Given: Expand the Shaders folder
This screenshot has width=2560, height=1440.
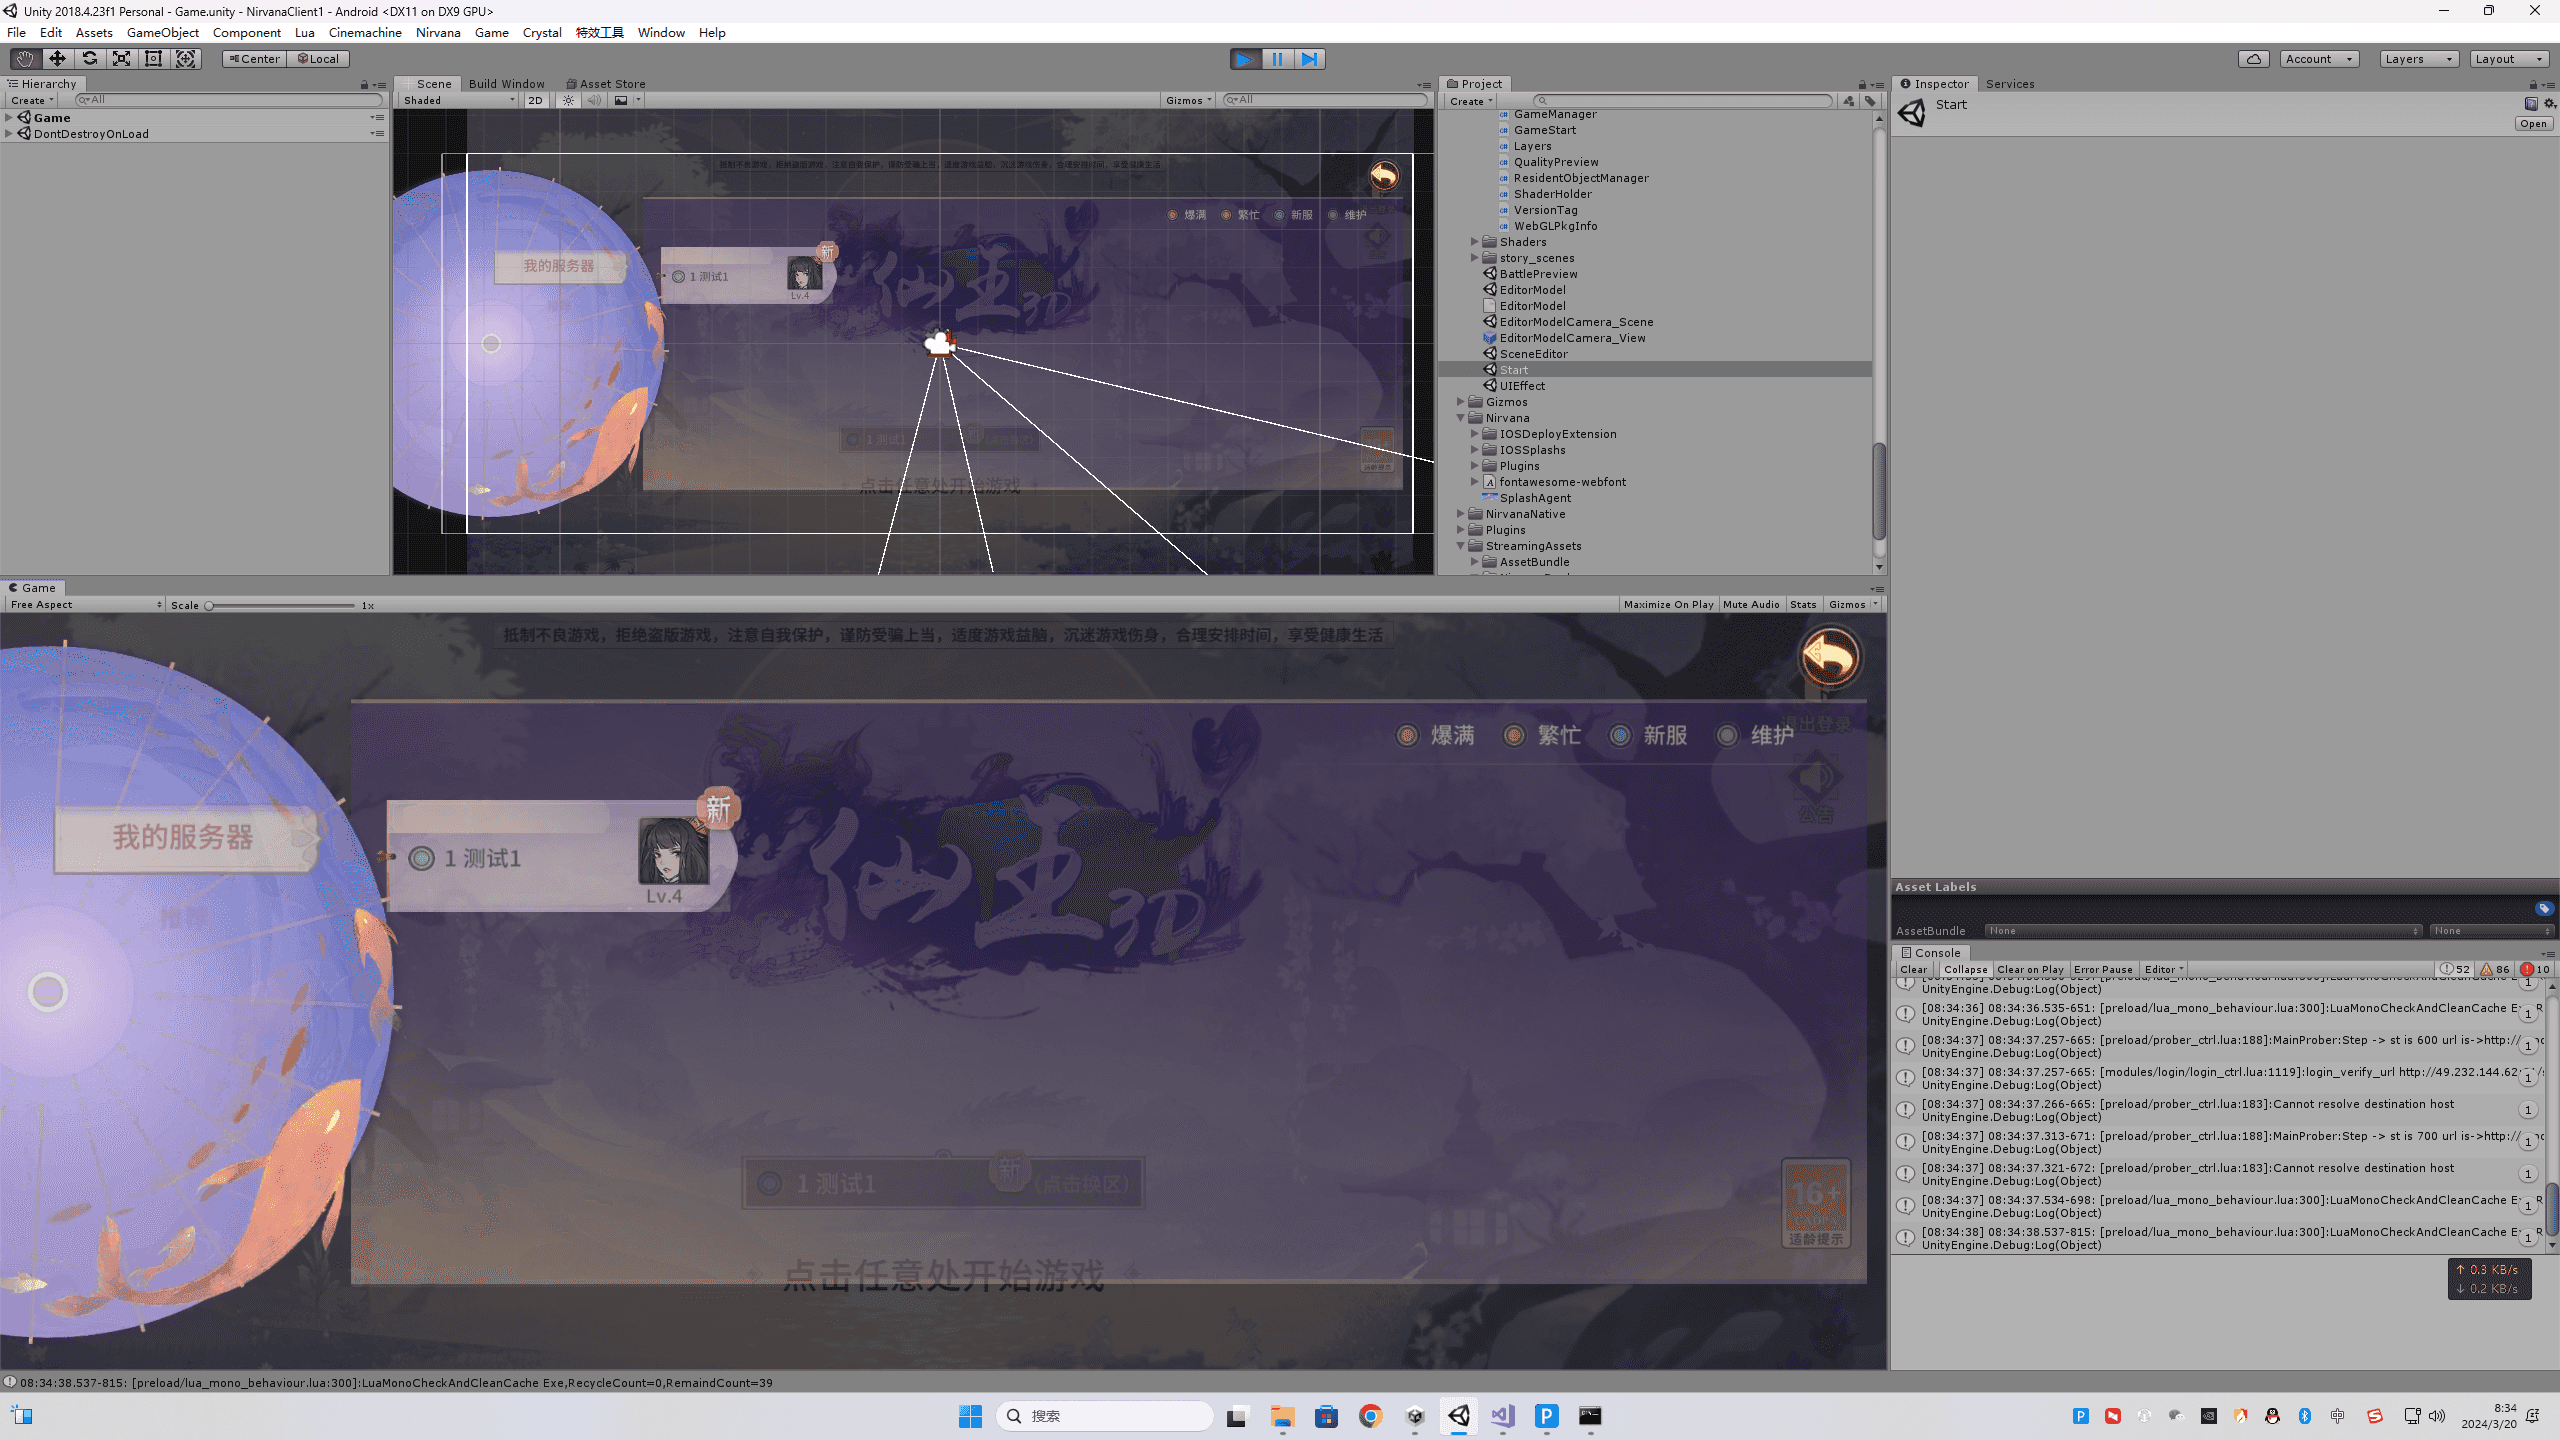Looking at the screenshot, I should (x=1474, y=242).
